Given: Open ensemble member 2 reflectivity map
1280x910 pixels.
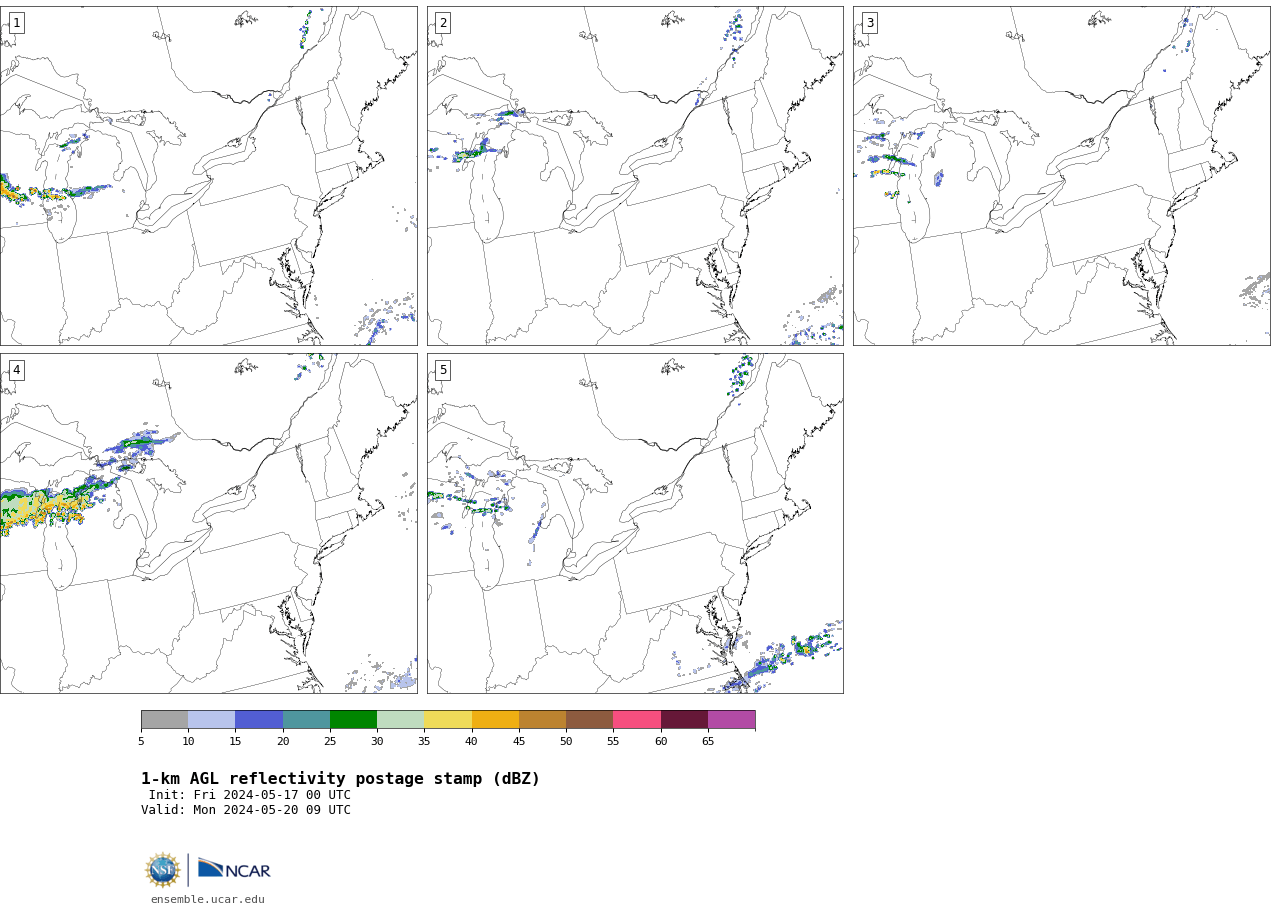Looking at the screenshot, I should pyautogui.click(x=635, y=176).
